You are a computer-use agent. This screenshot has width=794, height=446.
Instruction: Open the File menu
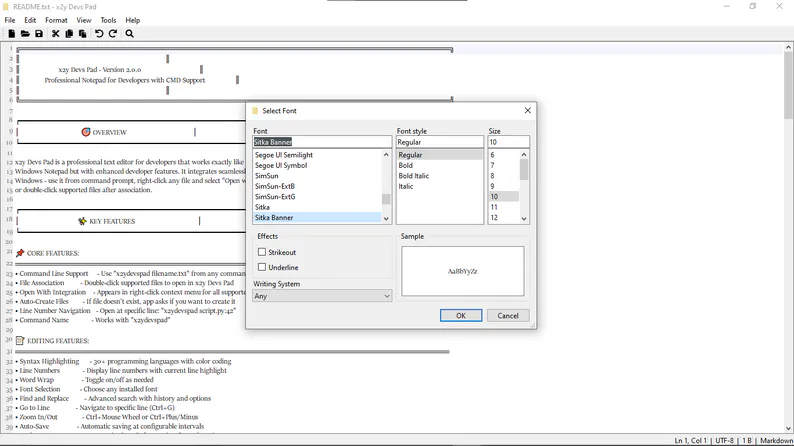click(x=10, y=20)
